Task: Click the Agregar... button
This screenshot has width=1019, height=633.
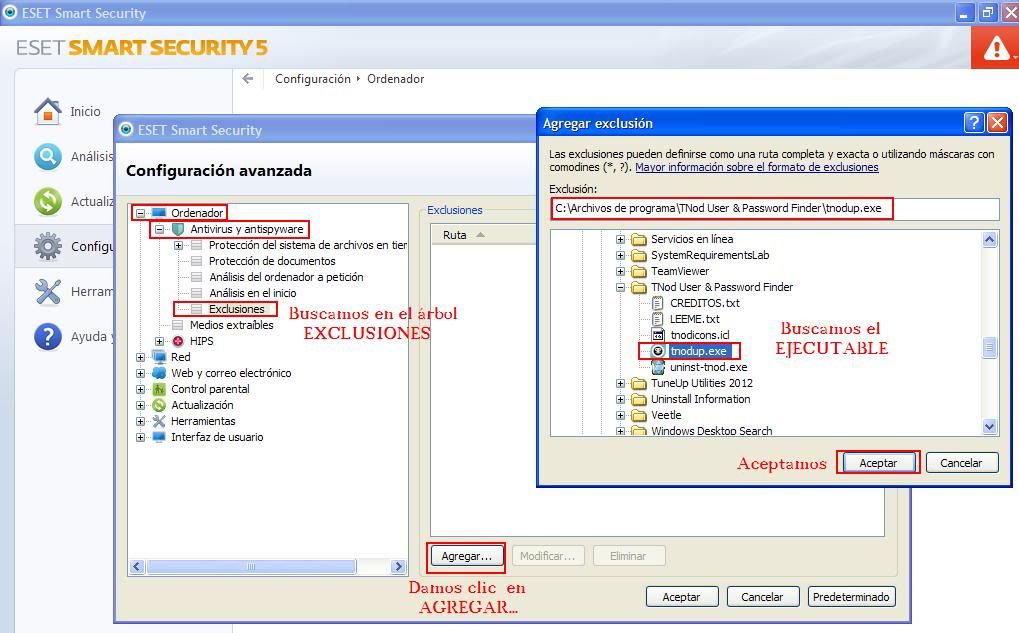Action: [x=466, y=556]
